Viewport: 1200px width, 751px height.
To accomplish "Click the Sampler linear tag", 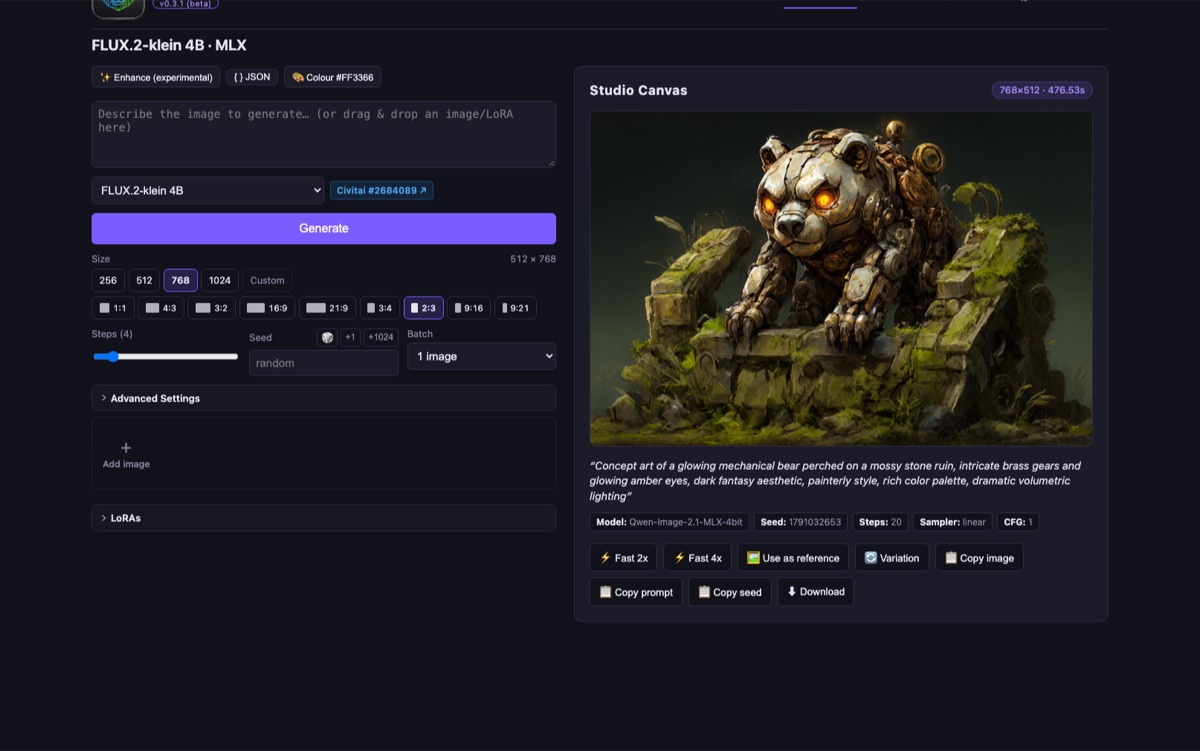I will [952, 522].
